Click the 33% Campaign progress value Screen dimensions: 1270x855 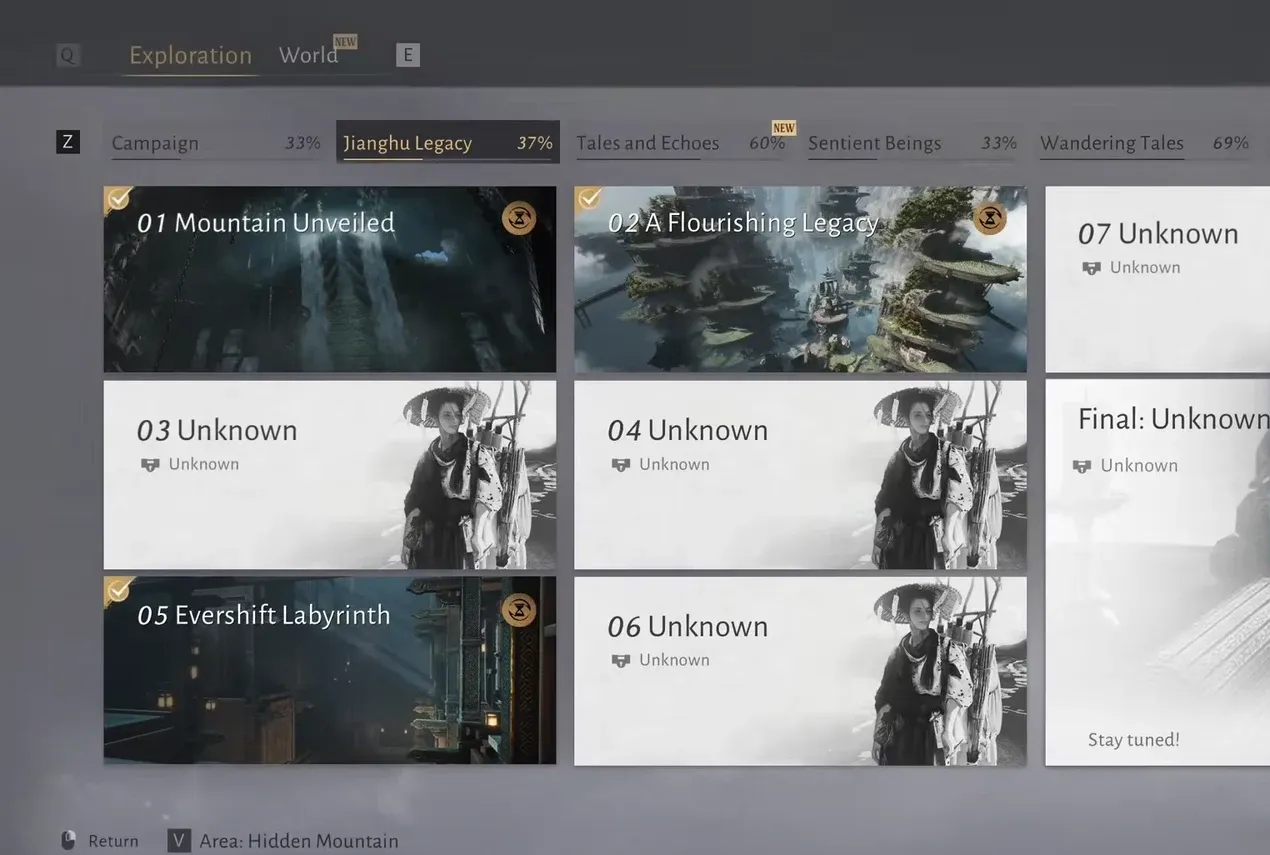[303, 143]
